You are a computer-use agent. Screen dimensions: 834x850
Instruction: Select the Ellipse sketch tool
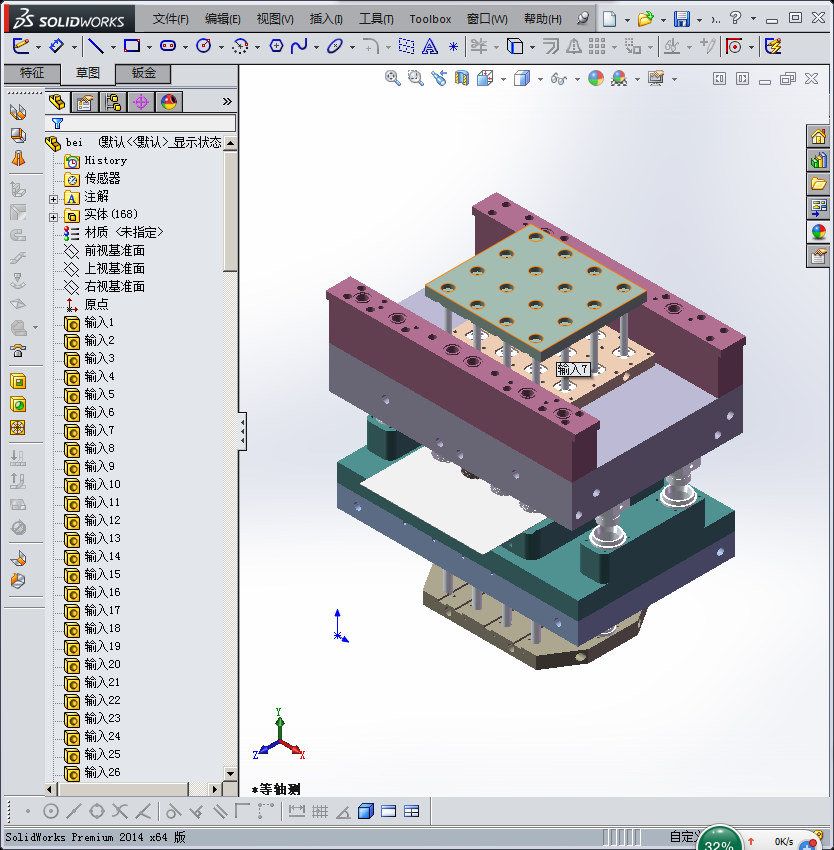tap(335, 46)
